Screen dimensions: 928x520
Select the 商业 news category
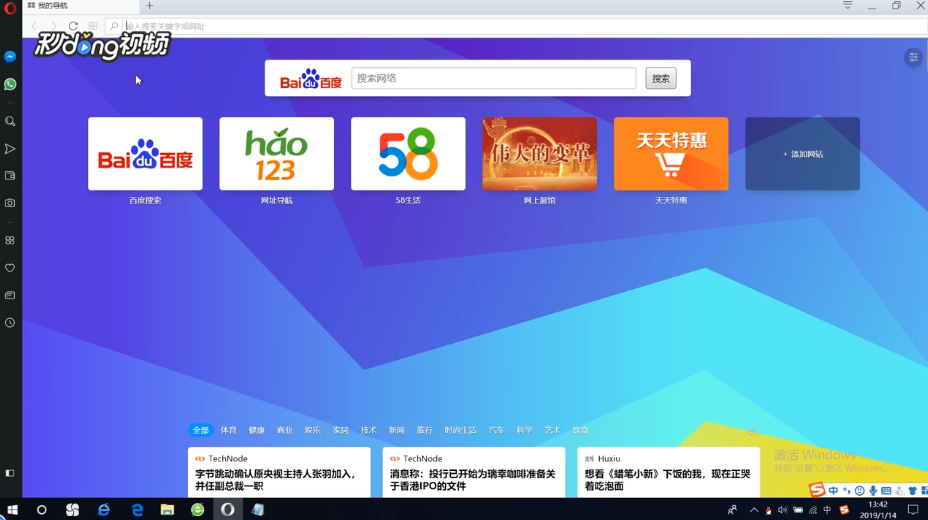click(x=285, y=430)
